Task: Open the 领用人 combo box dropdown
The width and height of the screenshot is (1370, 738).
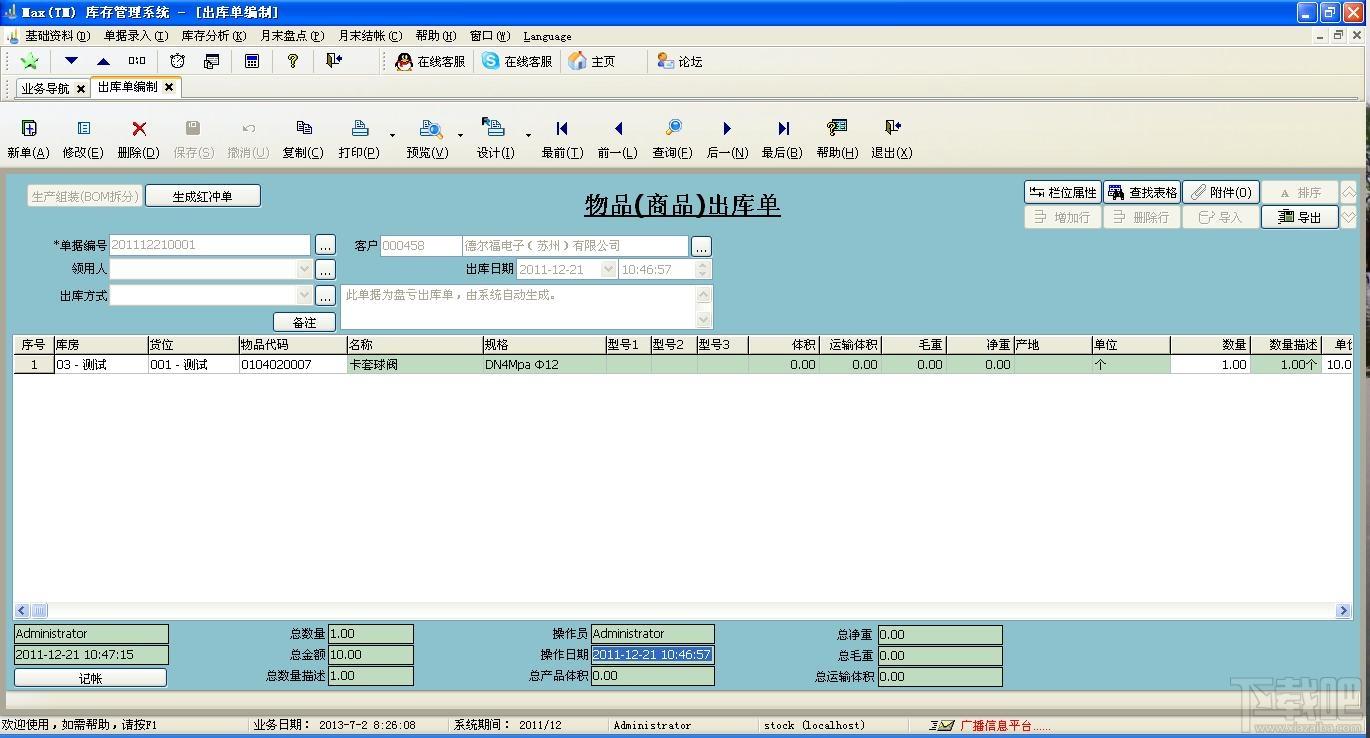Action: [304, 269]
